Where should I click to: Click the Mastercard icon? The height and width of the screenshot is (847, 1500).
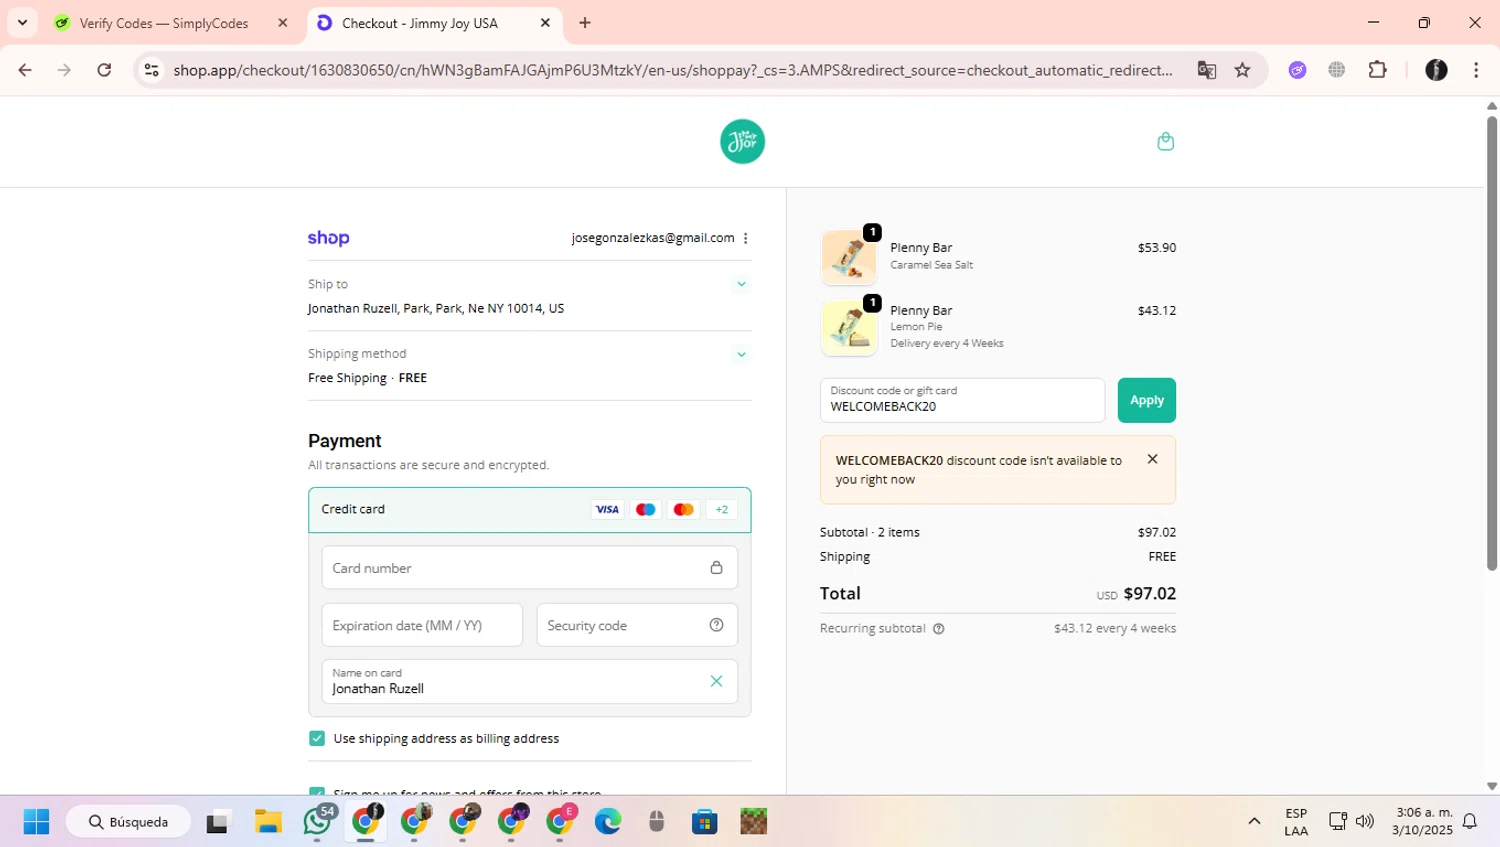click(683, 509)
